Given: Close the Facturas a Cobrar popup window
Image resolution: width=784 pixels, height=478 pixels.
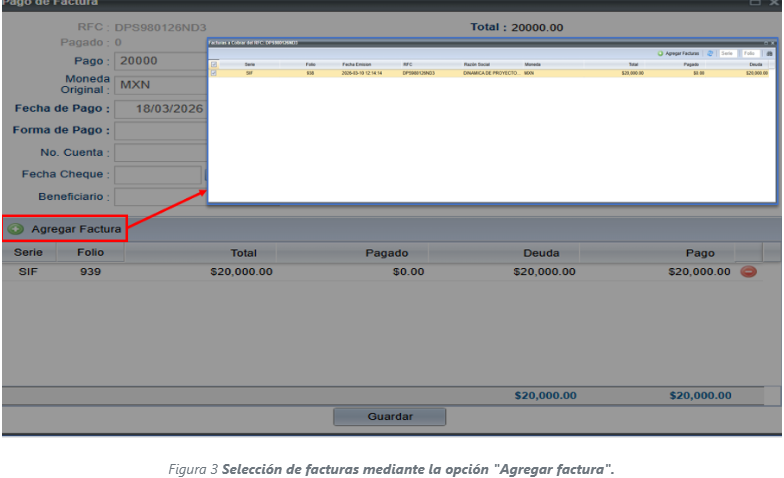Looking at the screenshot, I should pos(771,43).
